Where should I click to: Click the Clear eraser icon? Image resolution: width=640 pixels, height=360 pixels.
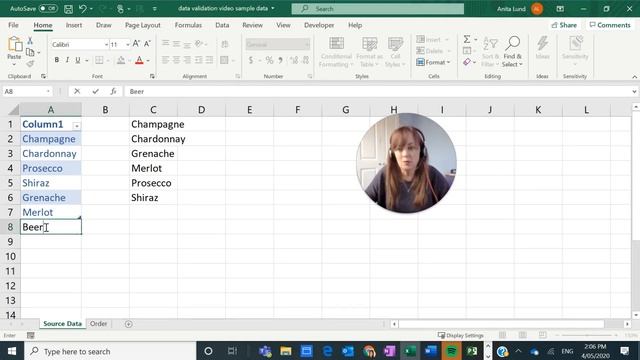pyautogui.click(x=467, y=62)
